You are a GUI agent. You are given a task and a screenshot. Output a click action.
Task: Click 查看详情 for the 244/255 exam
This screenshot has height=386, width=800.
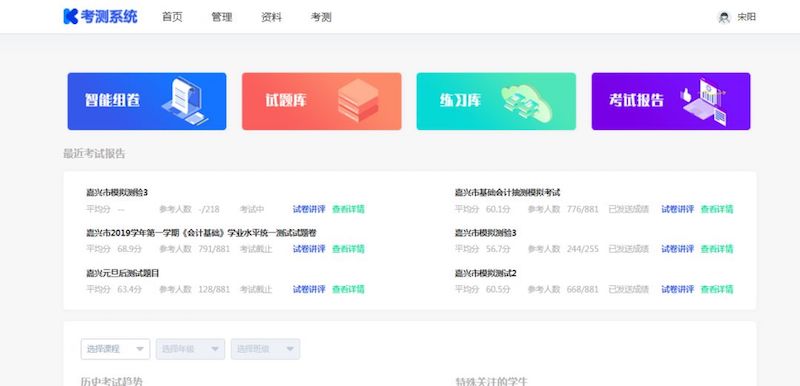717,249
